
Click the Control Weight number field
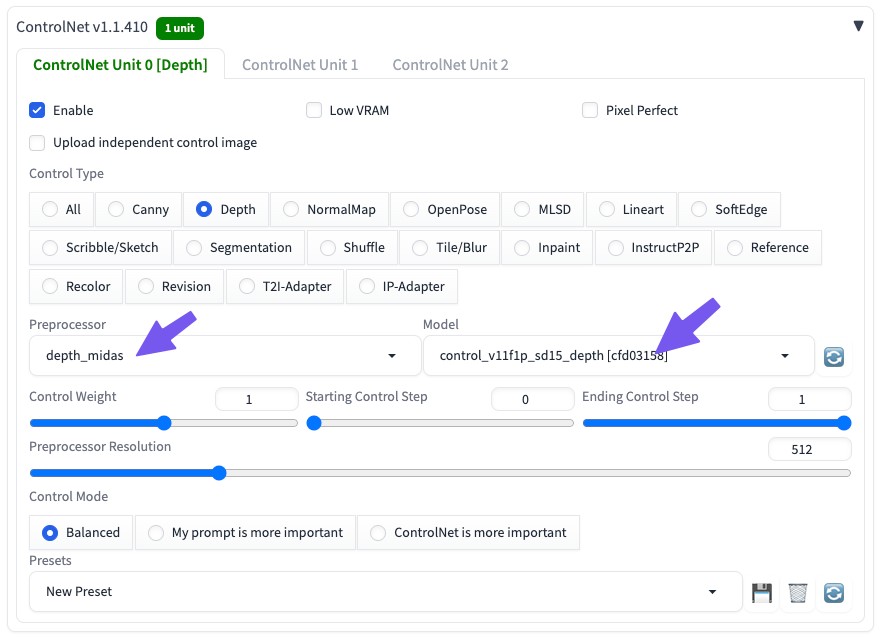pyautogui.click(x=256, y=399)
